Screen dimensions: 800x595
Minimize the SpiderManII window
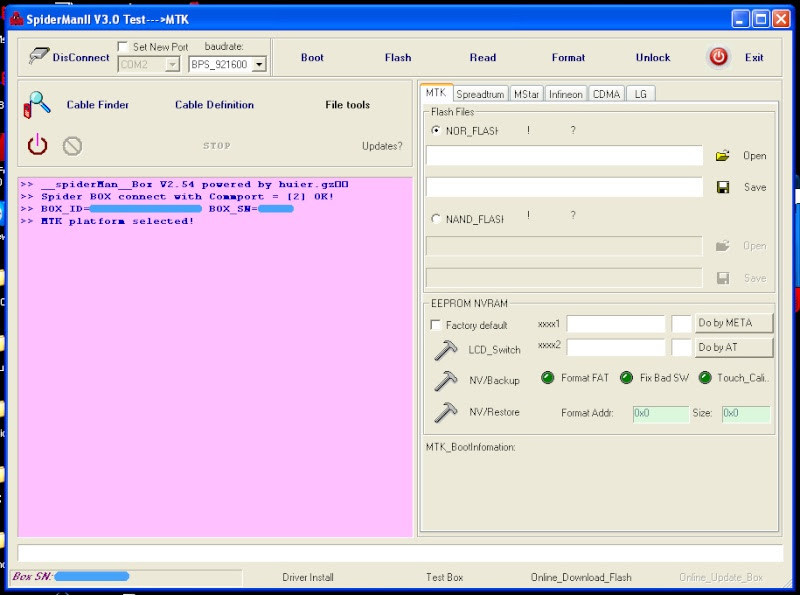[x=740, y=19]
